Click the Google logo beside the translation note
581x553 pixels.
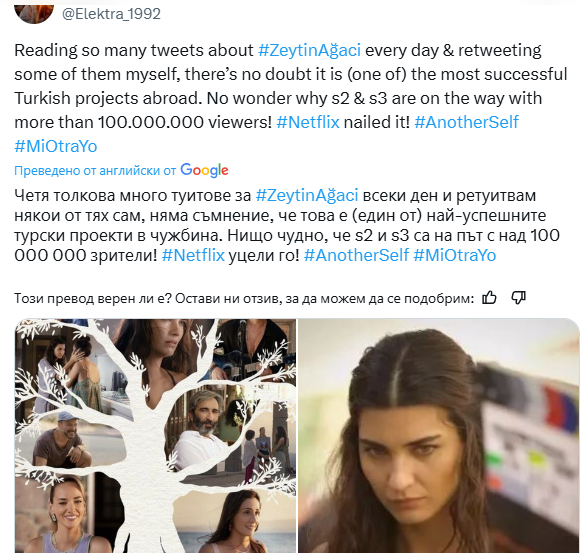coord(204,170)
